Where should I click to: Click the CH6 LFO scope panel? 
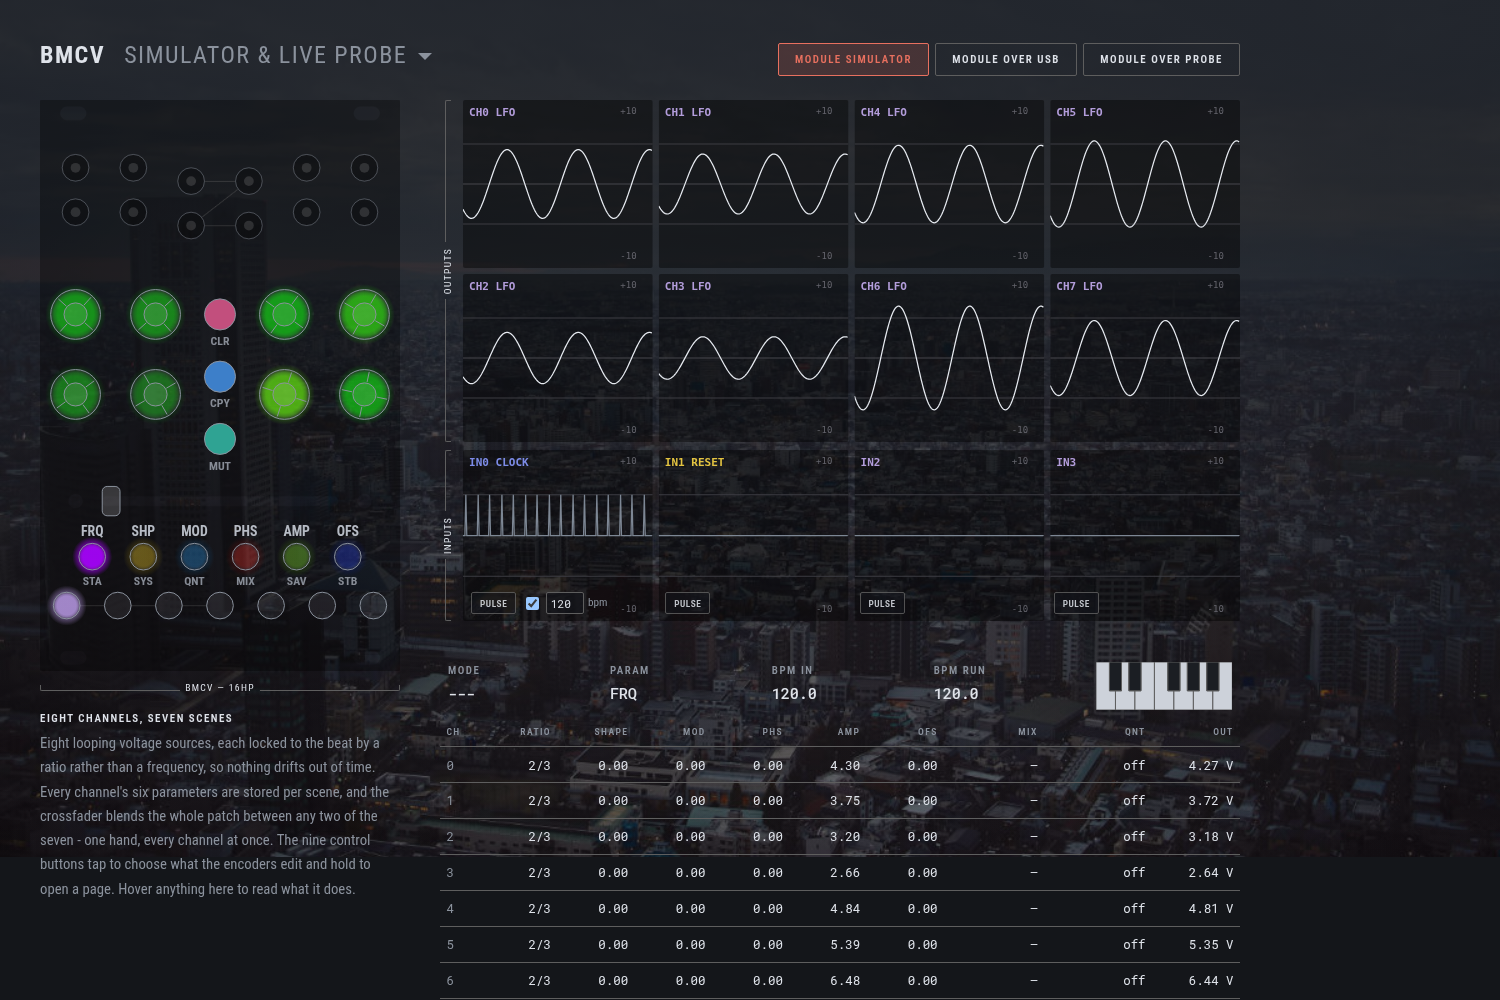coord(949,358)
